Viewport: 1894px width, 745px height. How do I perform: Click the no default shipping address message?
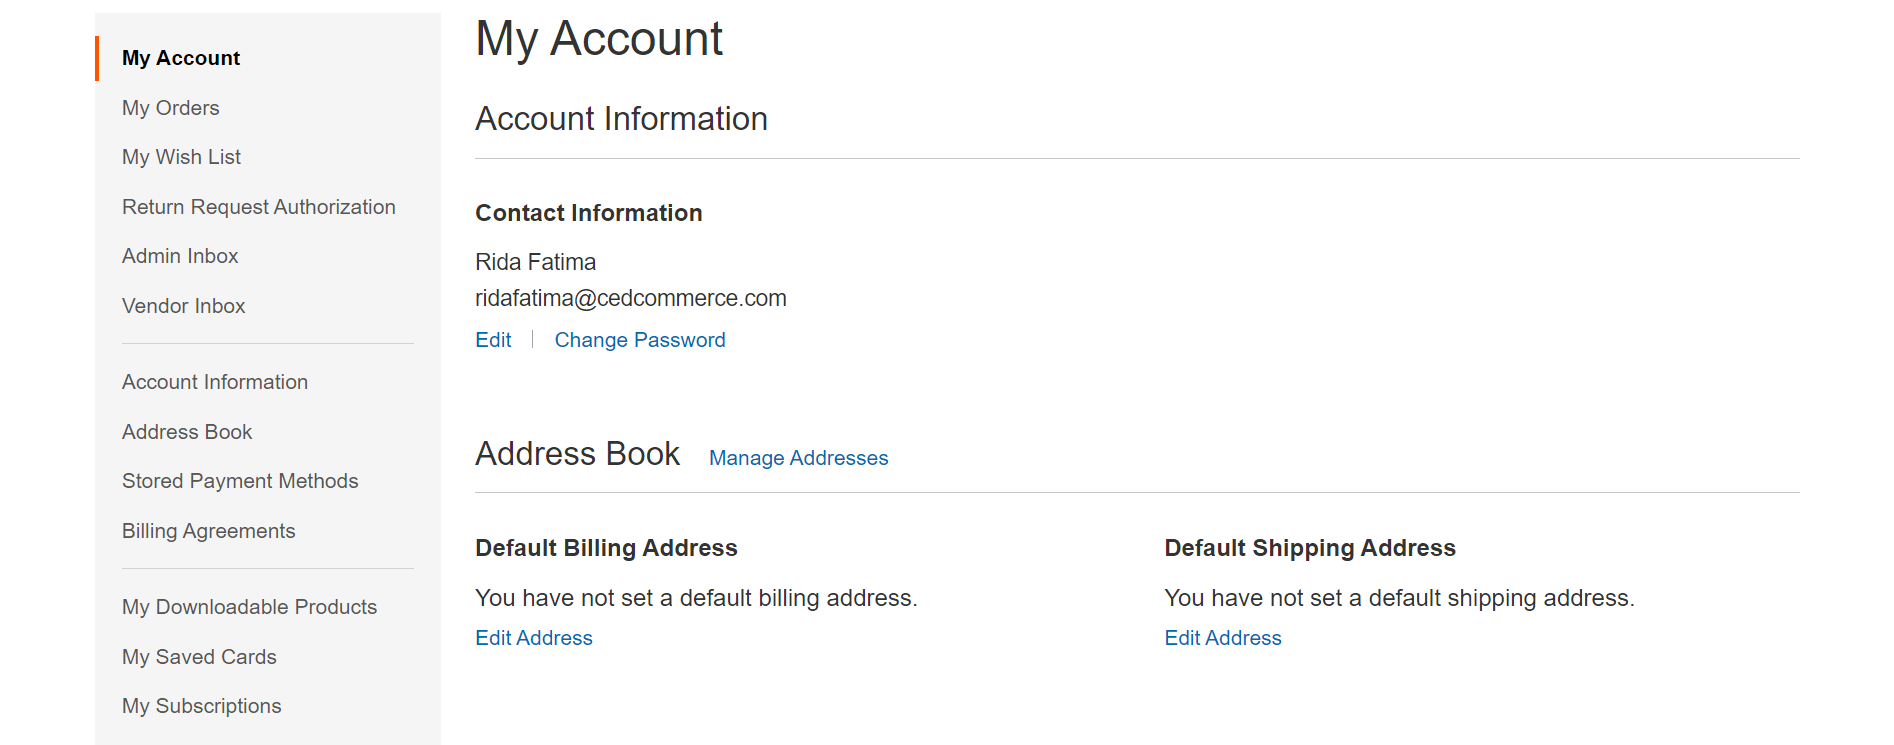pos(1399,598)
